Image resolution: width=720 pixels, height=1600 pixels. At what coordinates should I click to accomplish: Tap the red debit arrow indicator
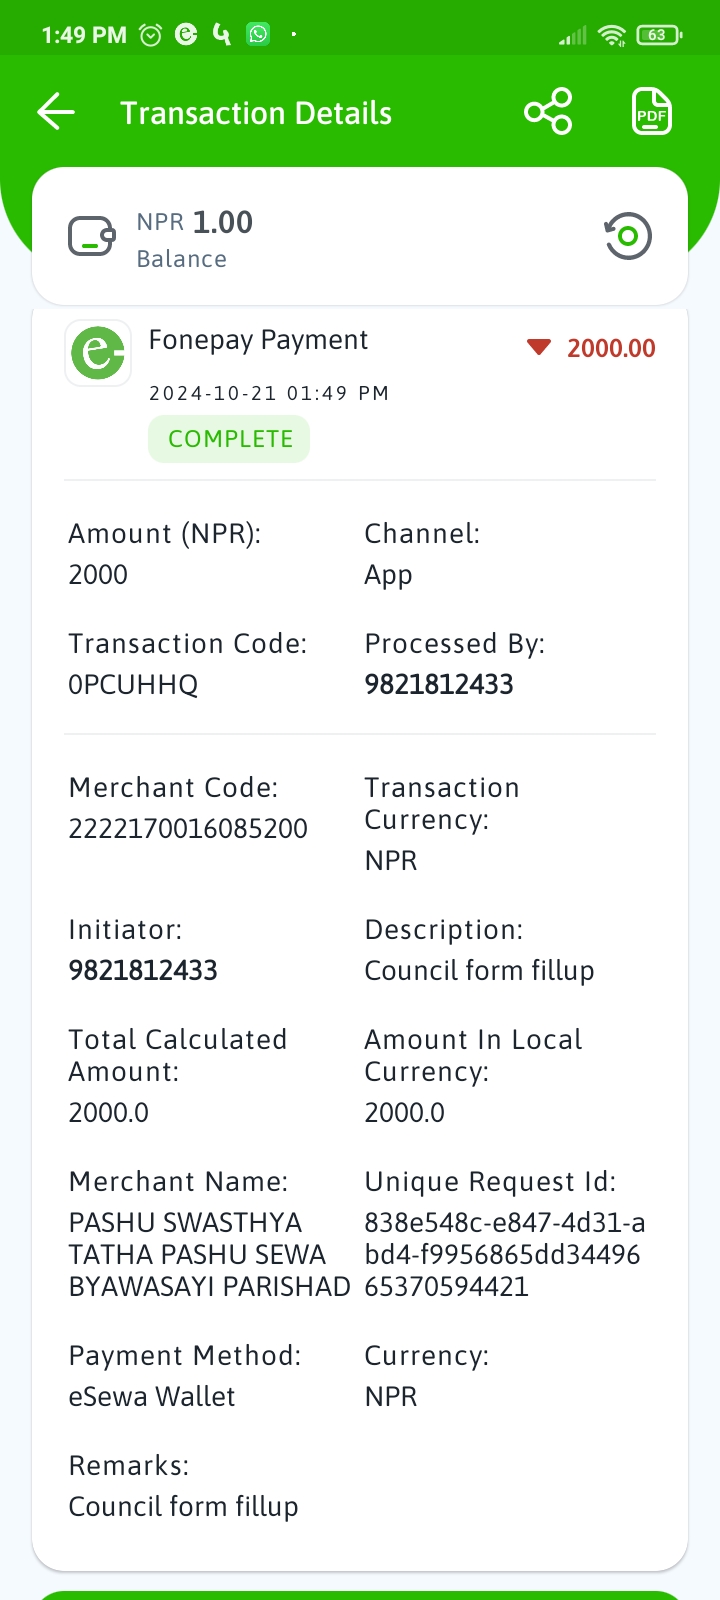(539, 348)
